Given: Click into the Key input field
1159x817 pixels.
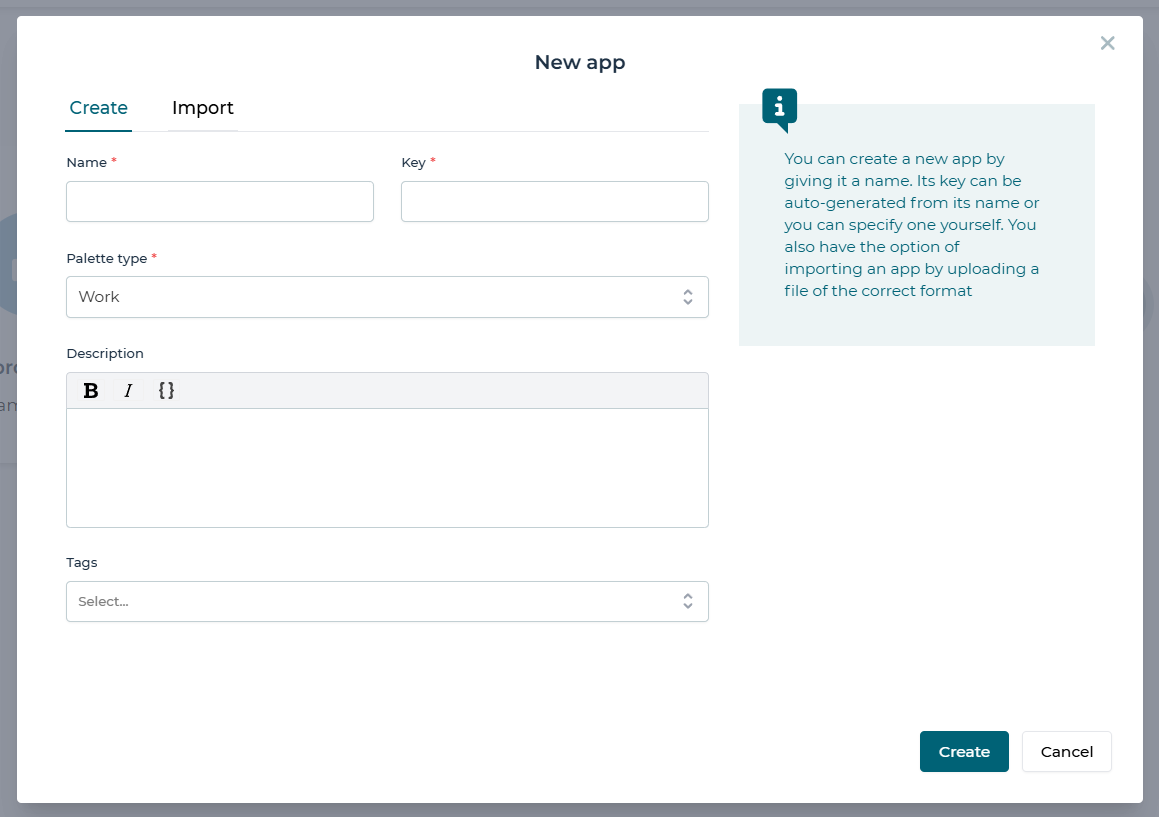Looking at the screenshot, I should [x=554, y=201].
